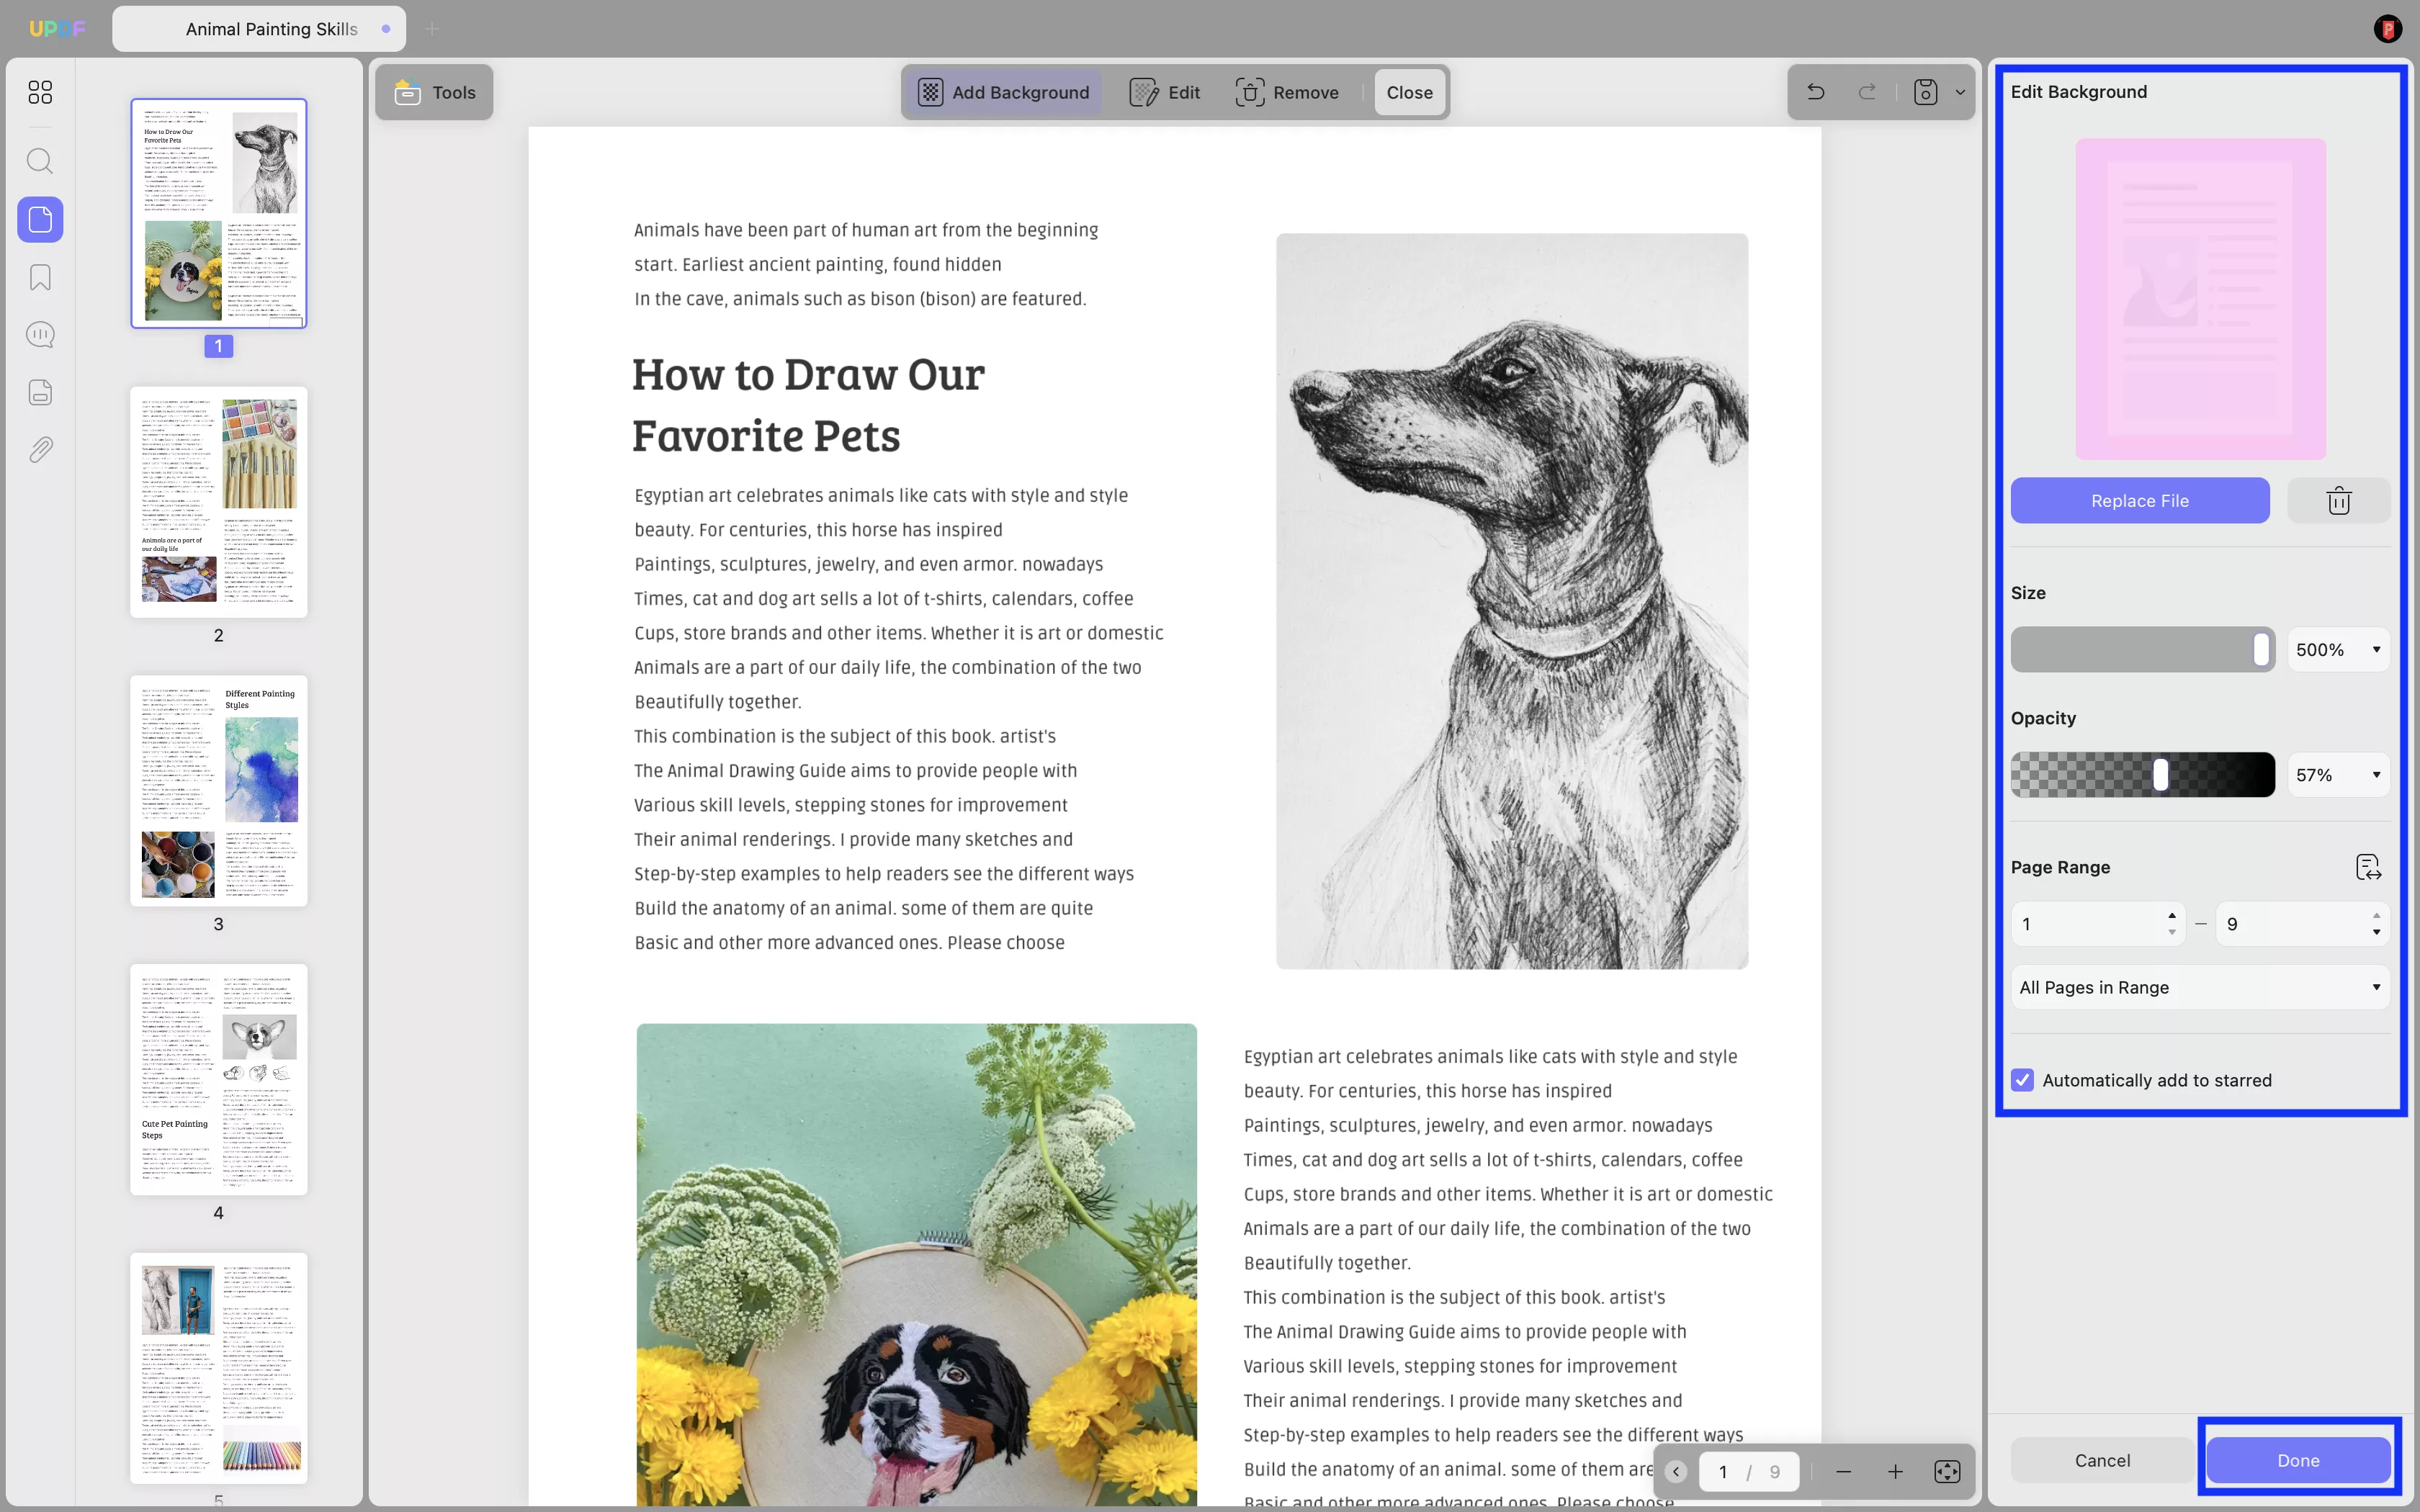Image resolution: width=2420 pixels, height=1512 pixels.
Task: Switch to the Edit background option
Action: 1165,92
